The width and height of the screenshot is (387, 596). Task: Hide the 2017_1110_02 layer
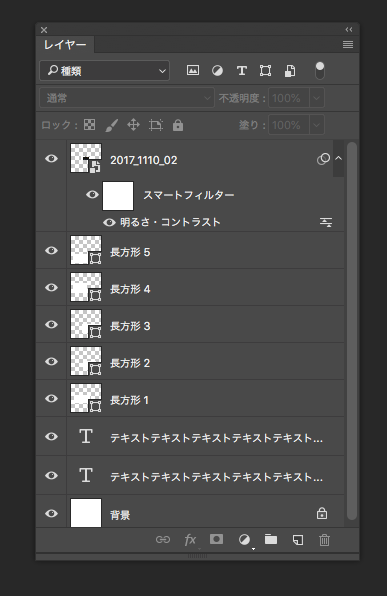click(x=51, y=159)
